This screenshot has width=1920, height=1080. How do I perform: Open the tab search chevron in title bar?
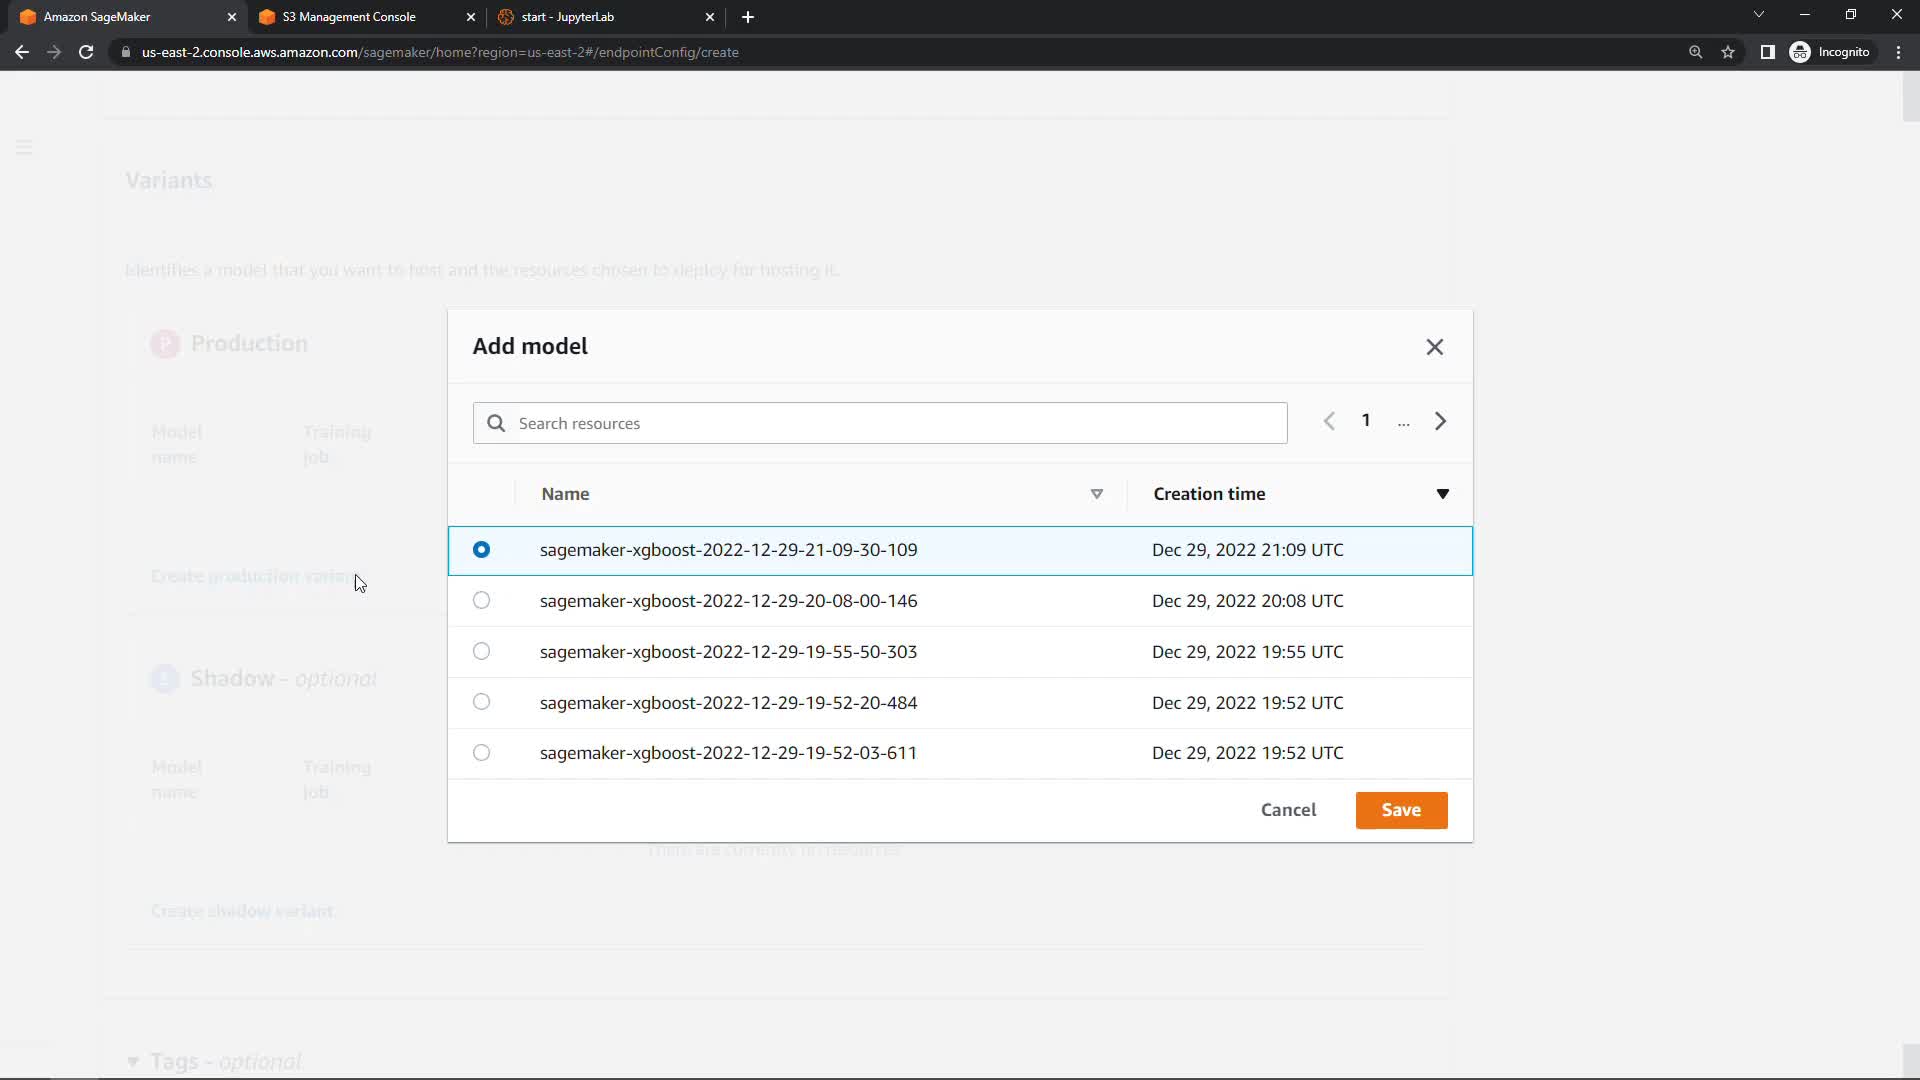(x=1758, y=15)
